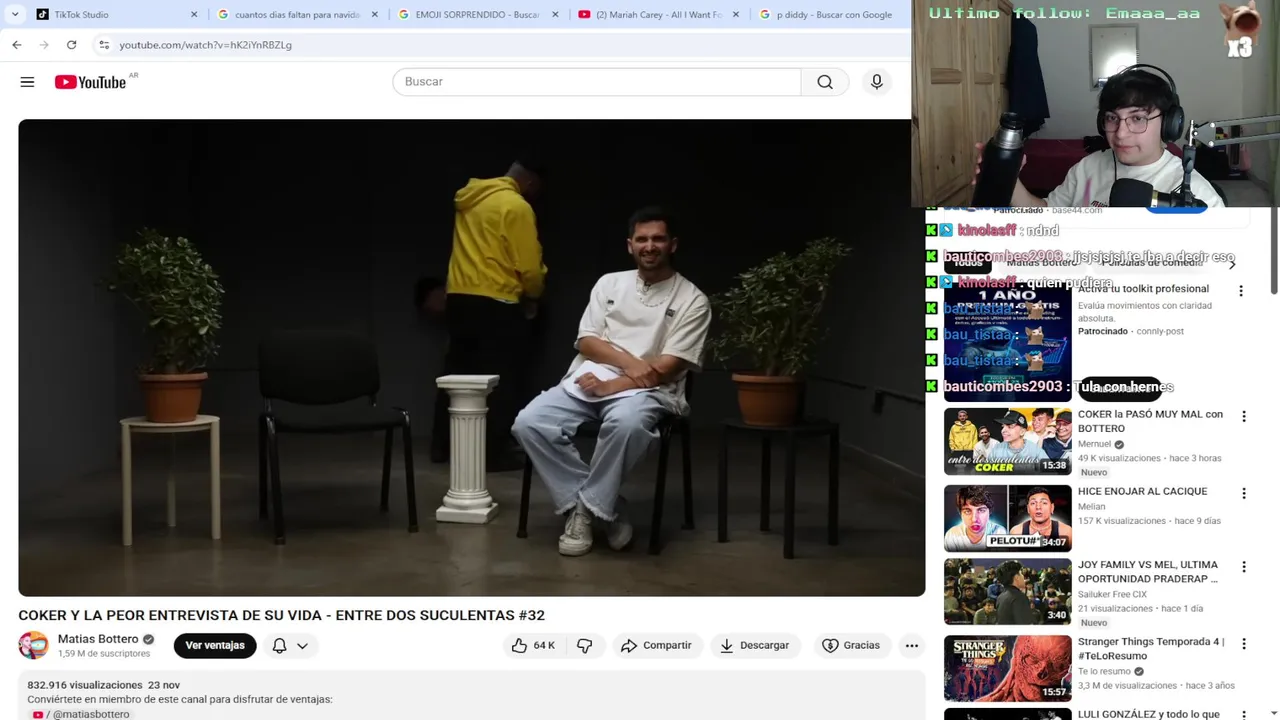Start voice search with the microphone icon
Viewport: 1280px width, 720px height.
877,82
